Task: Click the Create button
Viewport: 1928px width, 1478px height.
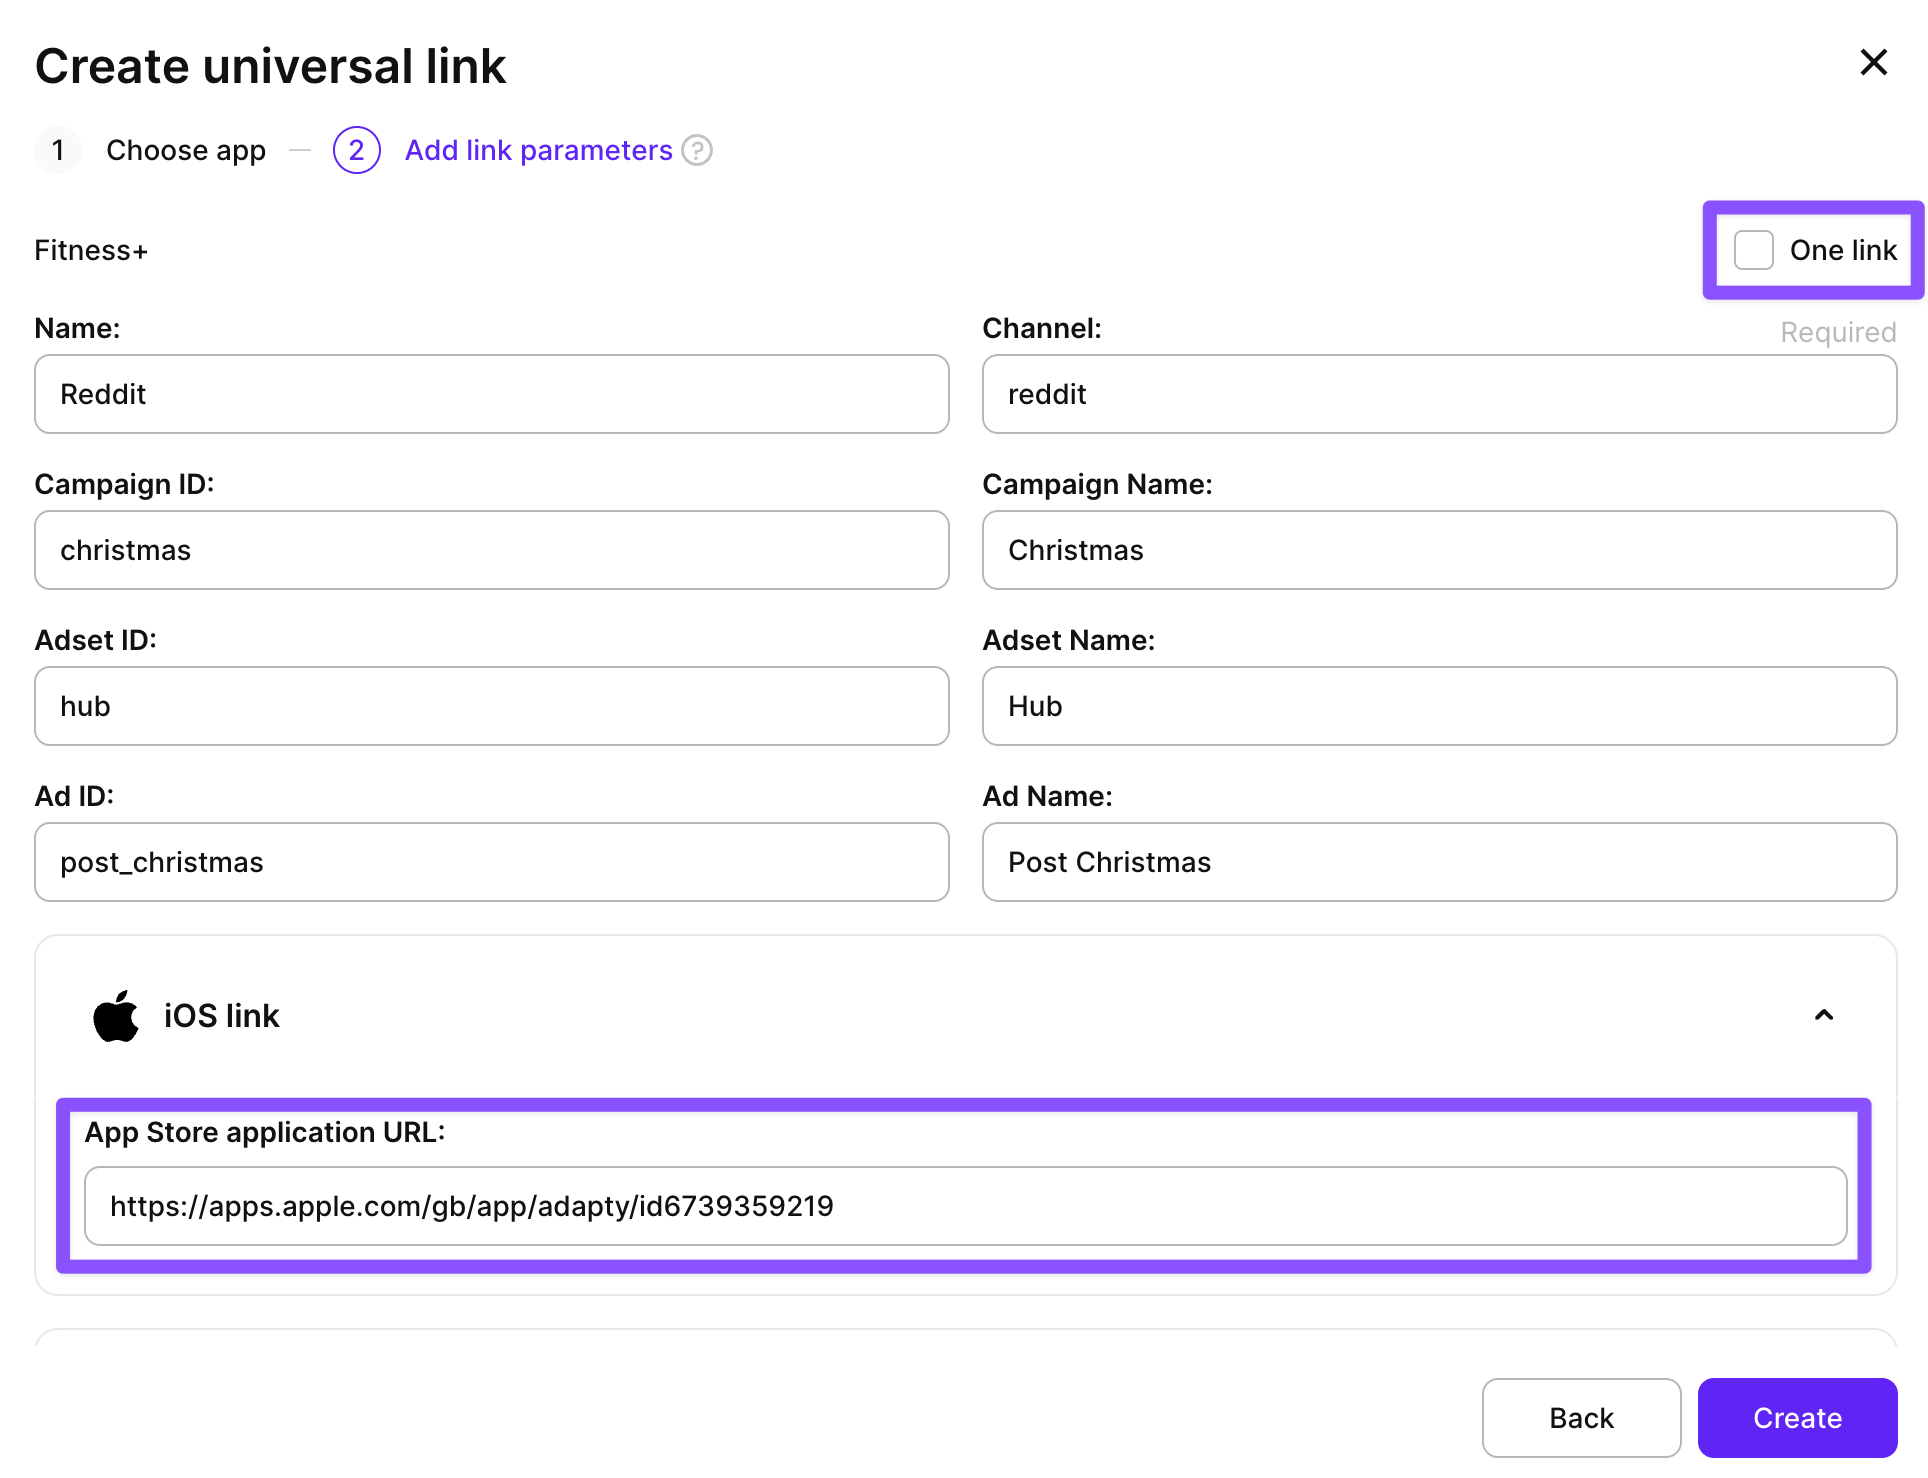Action: tap(1797, 1417)
